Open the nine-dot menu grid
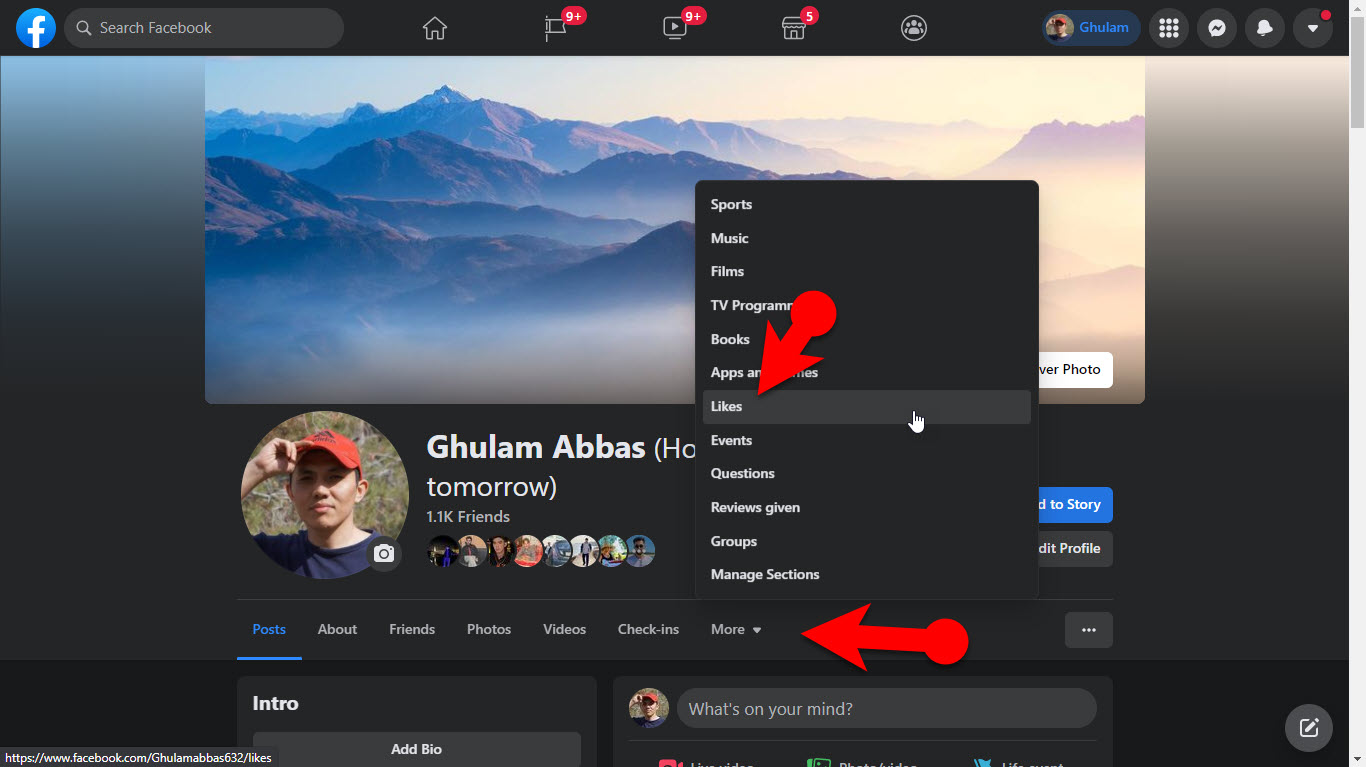Viewport: 1366px width, 767px height. coord(1169,28)
